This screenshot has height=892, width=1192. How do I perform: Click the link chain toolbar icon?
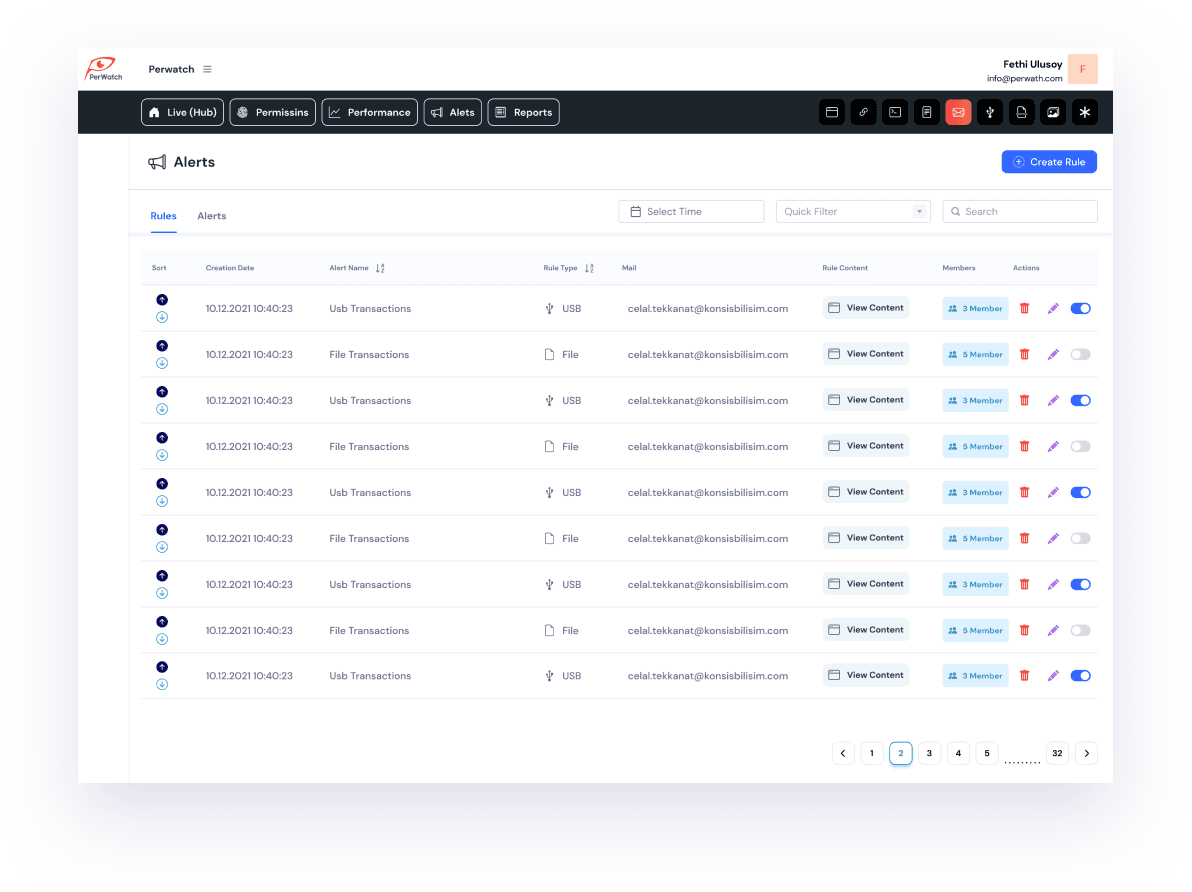863,112
